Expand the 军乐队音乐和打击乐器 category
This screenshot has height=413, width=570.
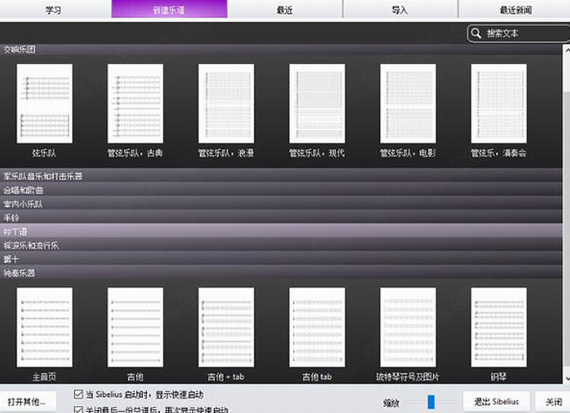[x=281, y=176]
